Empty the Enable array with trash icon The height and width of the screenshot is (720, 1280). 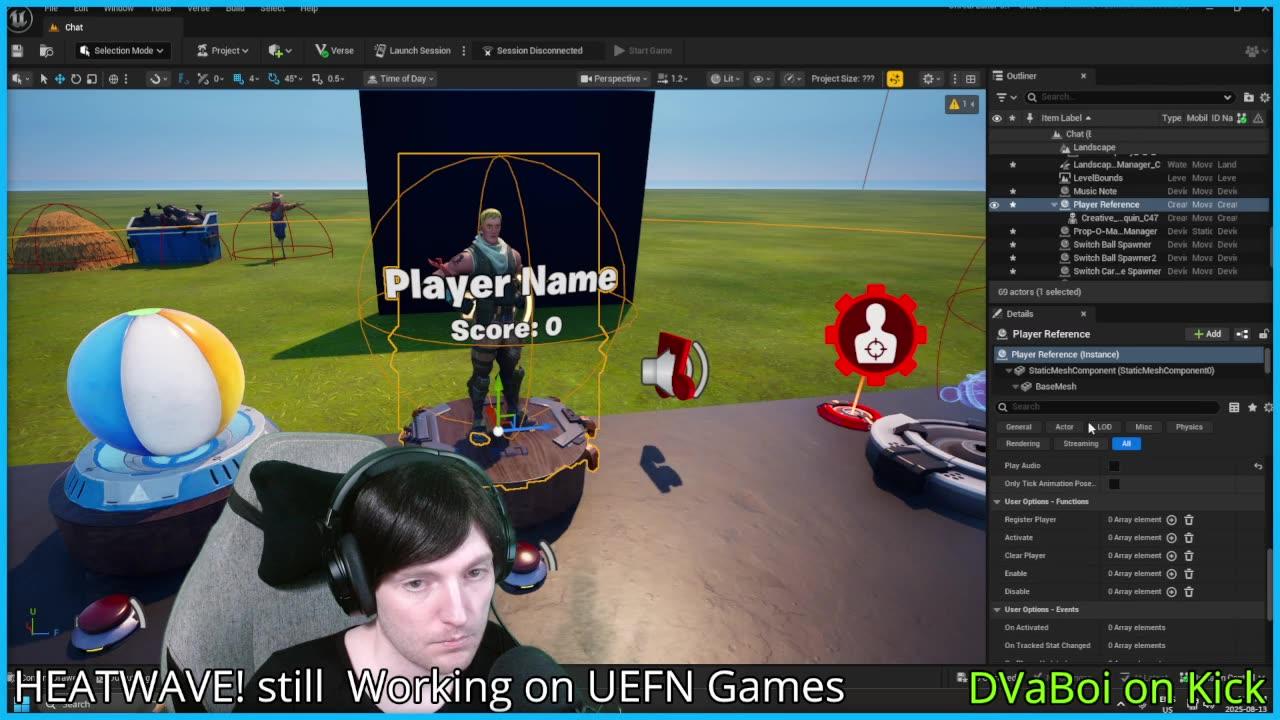pyautogui.click(x=1189, y=574)
